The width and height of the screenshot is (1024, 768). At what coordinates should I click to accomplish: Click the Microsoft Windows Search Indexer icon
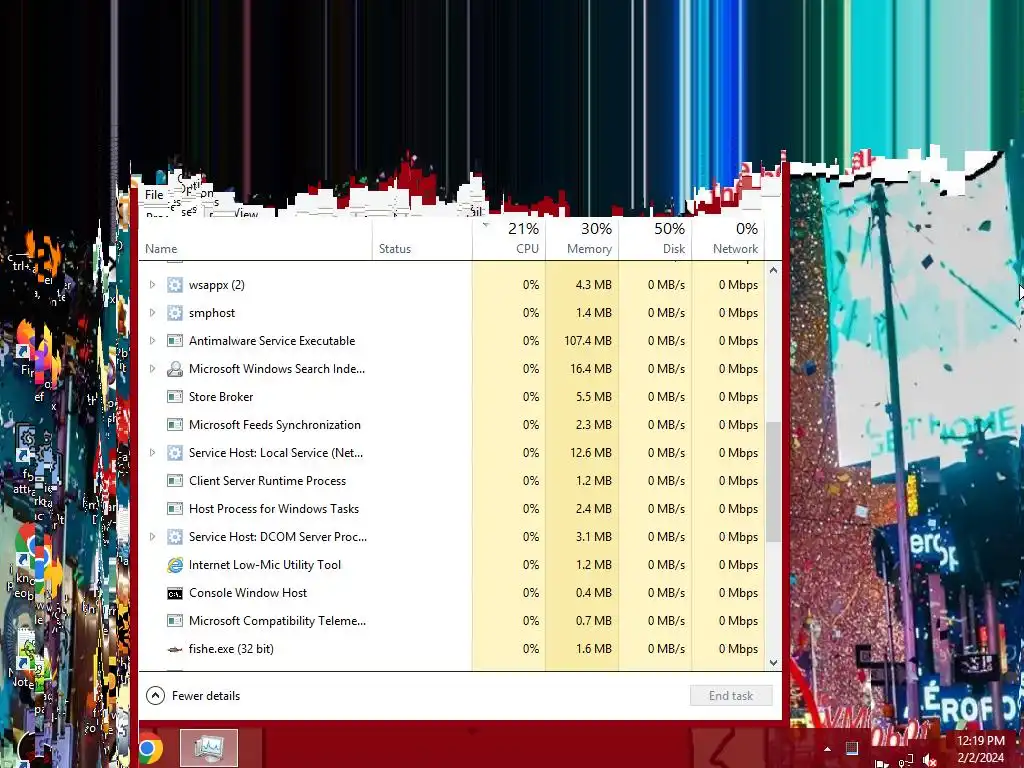174,369
